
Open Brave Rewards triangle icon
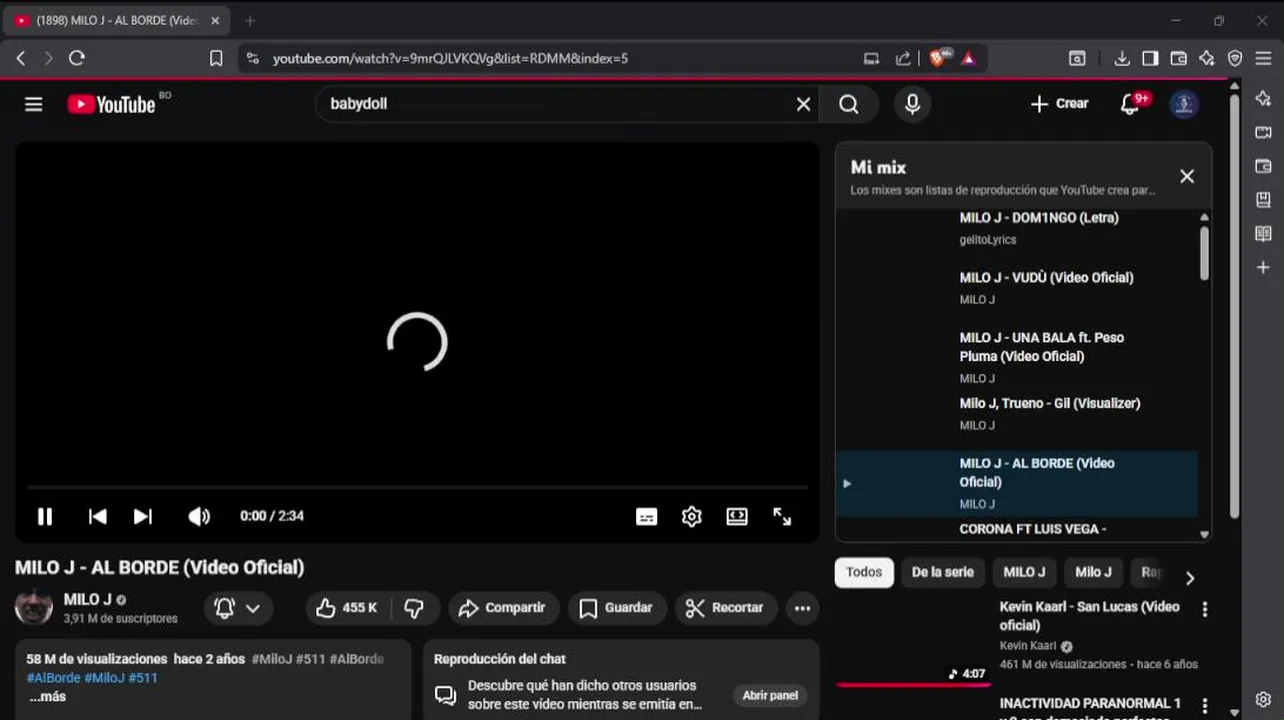[x=968, y=58]
